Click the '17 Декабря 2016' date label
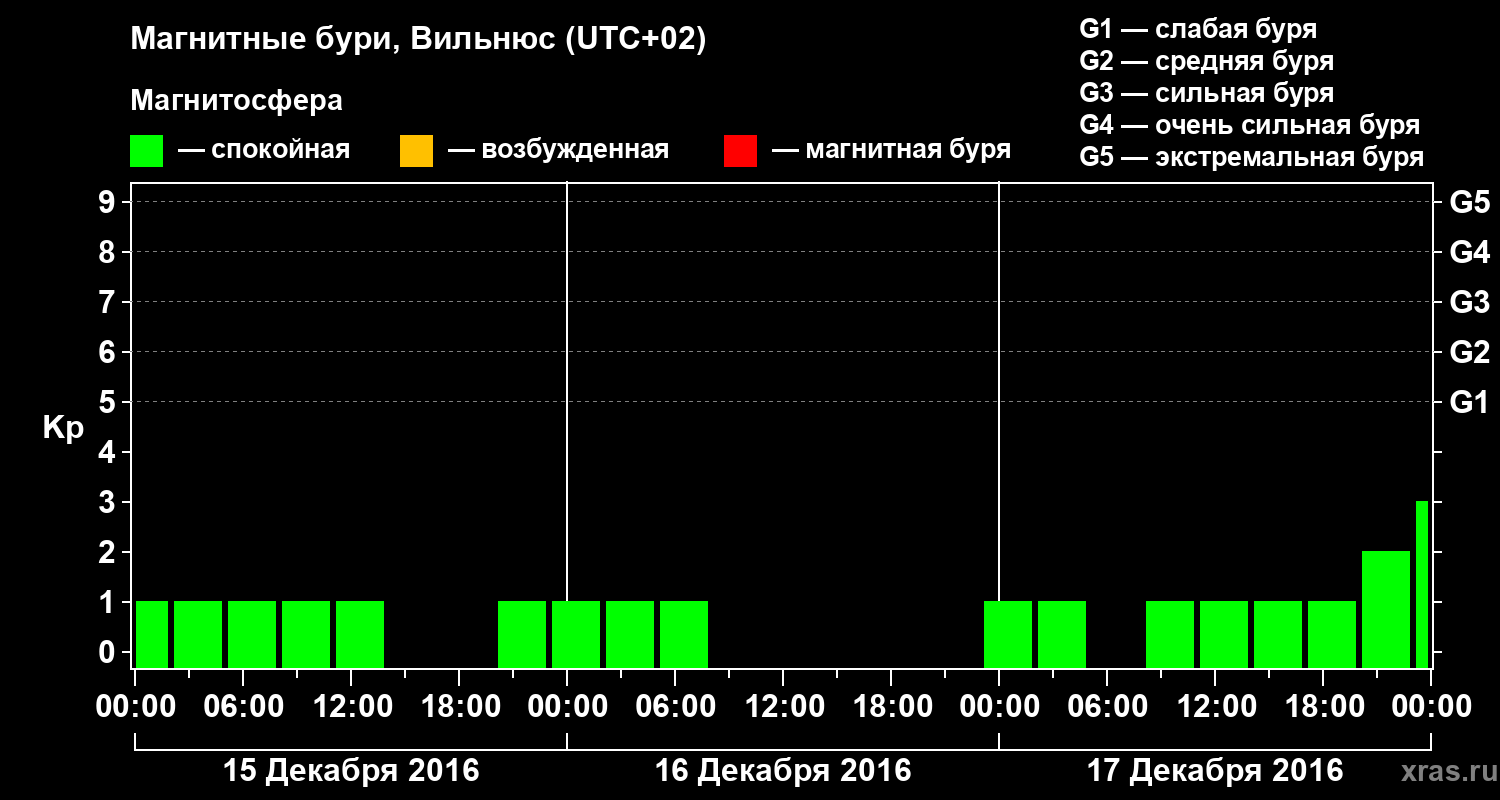The height and width of the screenshot is (800, 1500). [x=1215, y=771]
